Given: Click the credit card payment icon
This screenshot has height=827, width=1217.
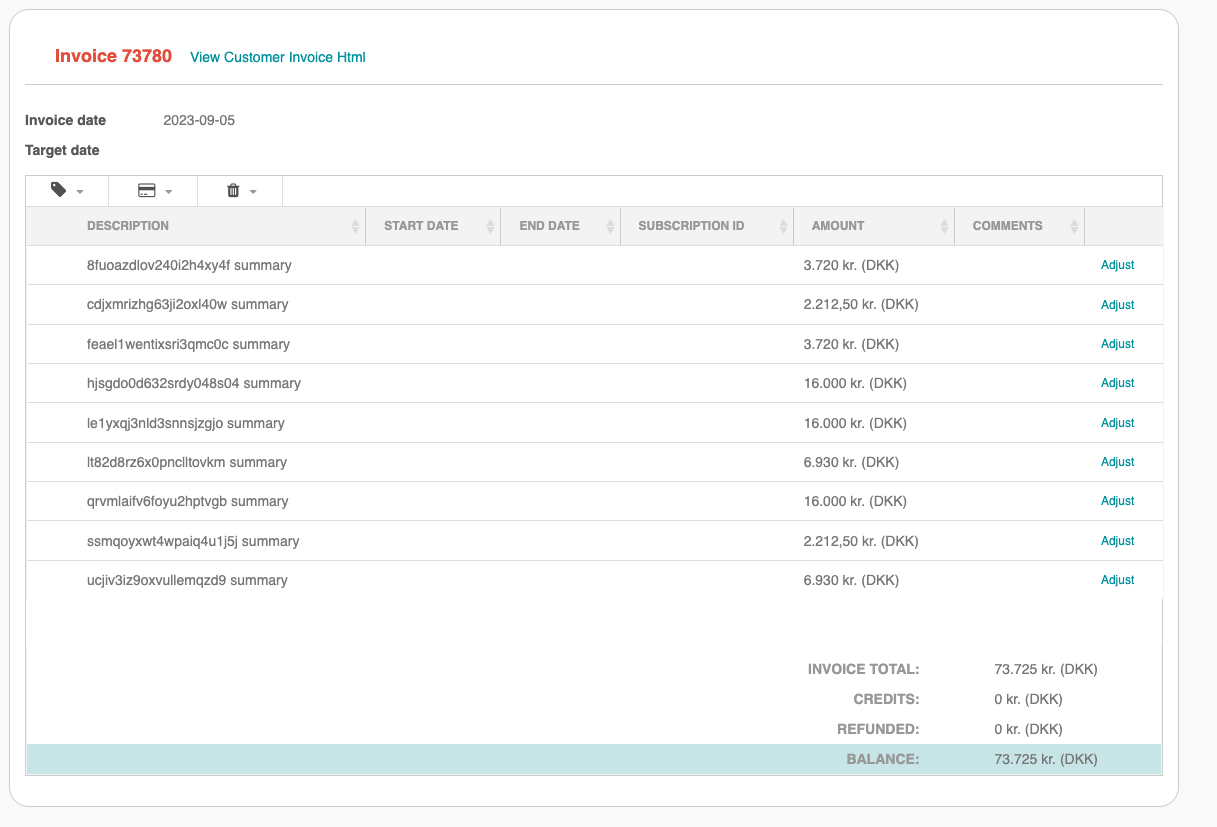Looking at the screenshot, I should click(x=144, y=190).
